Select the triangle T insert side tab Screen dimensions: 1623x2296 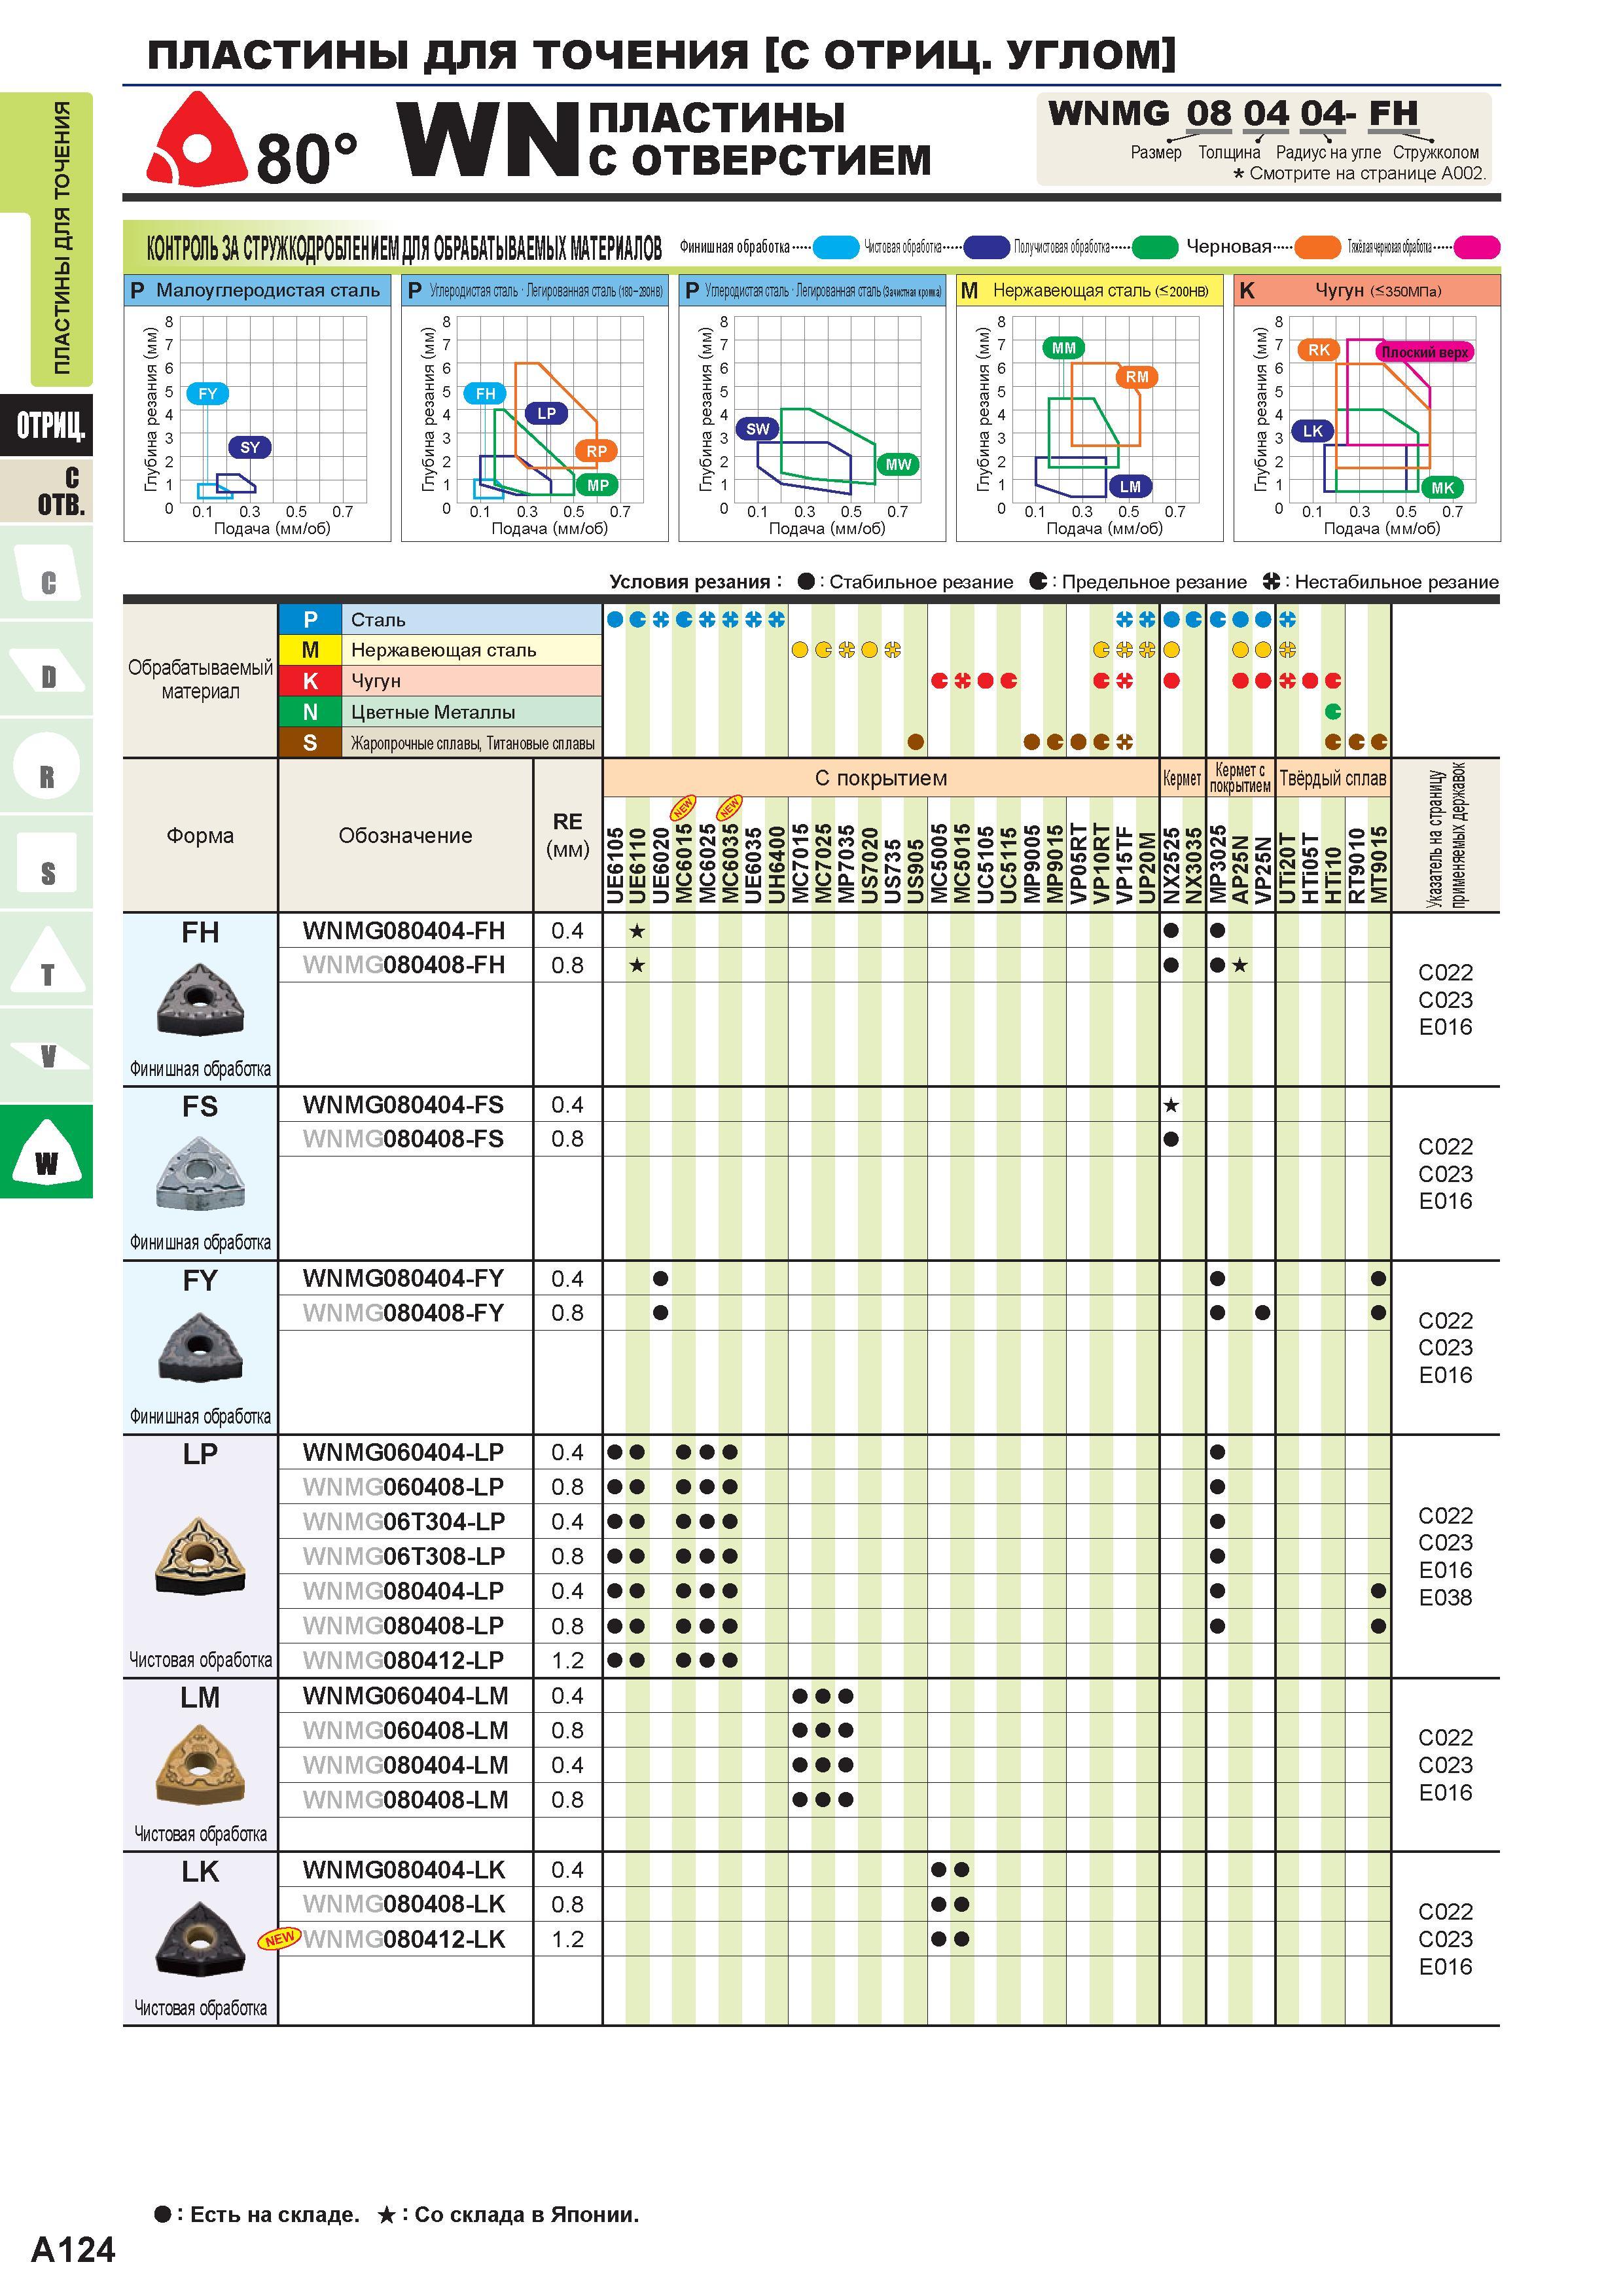tap(47, 959)
